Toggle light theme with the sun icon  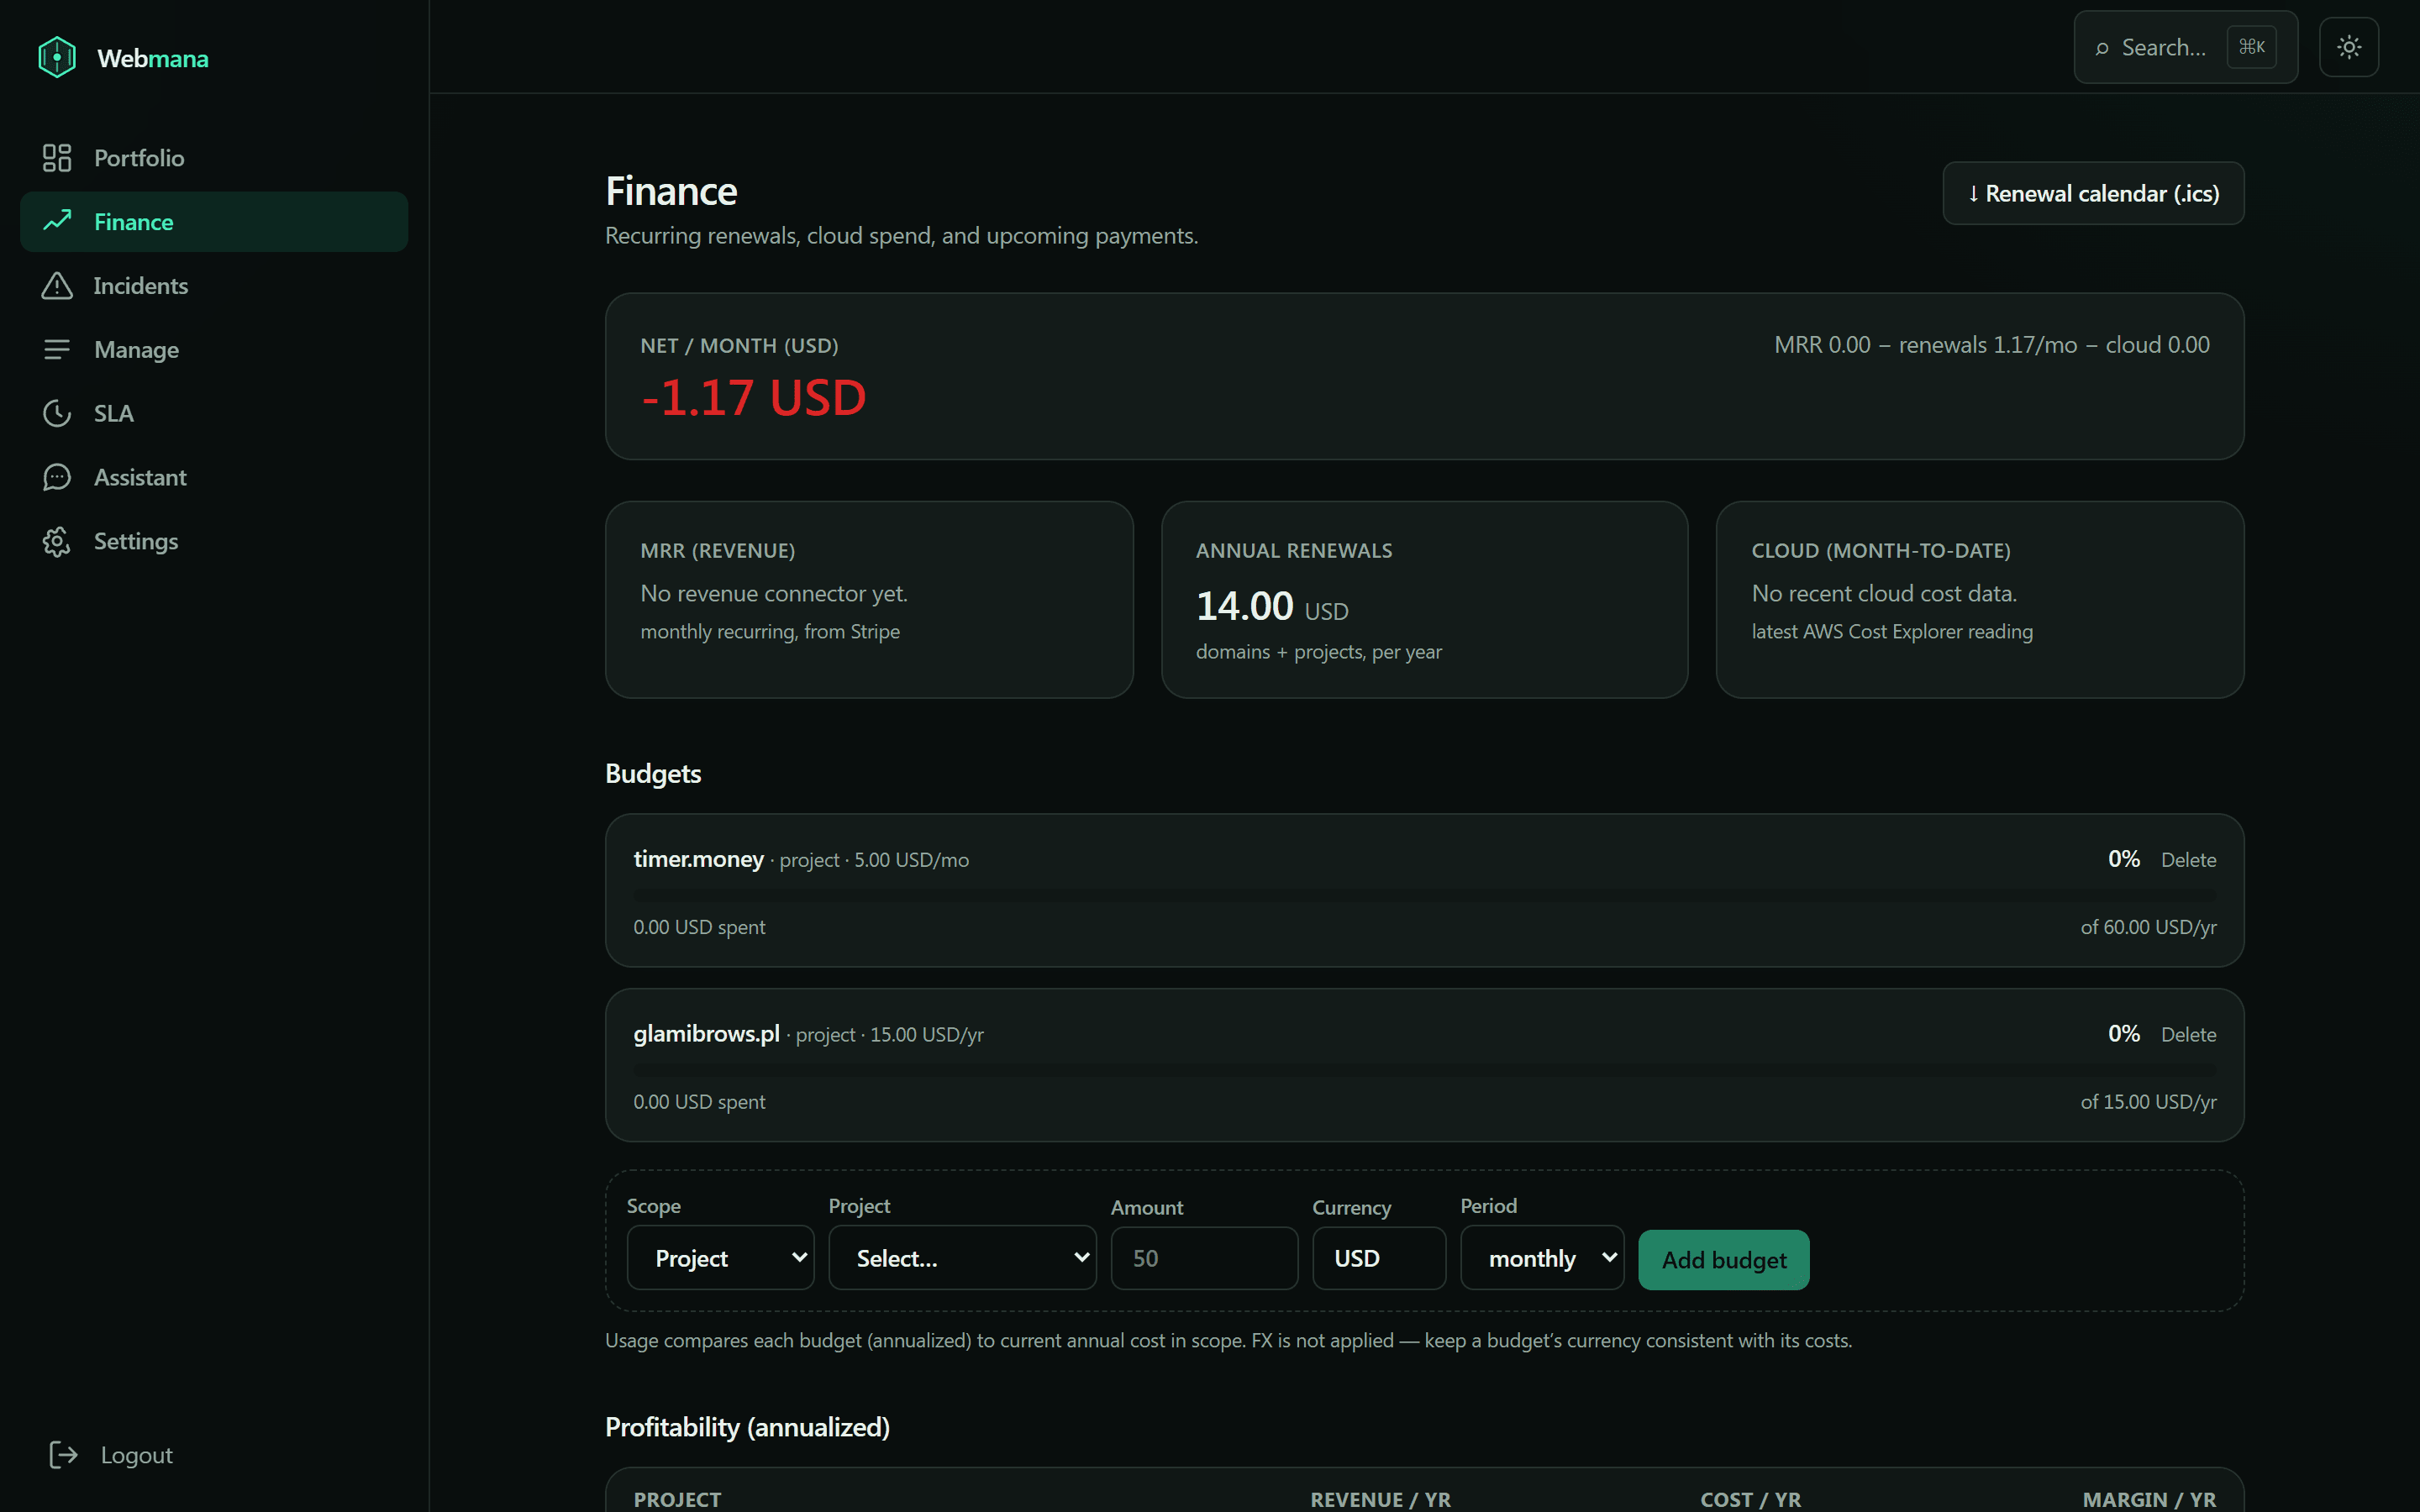tap(2349, 47)
